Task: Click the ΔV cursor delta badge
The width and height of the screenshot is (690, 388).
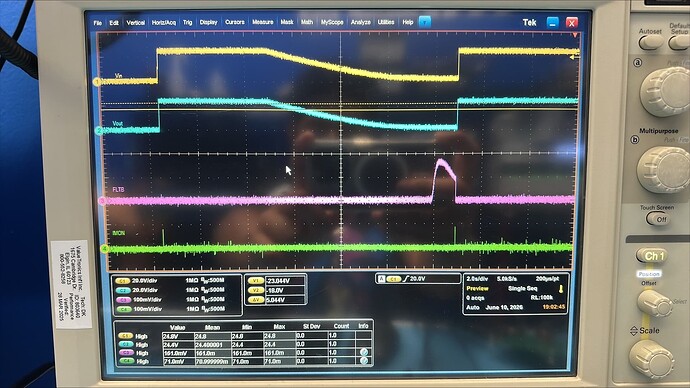Action: click(x=255, y=300)
